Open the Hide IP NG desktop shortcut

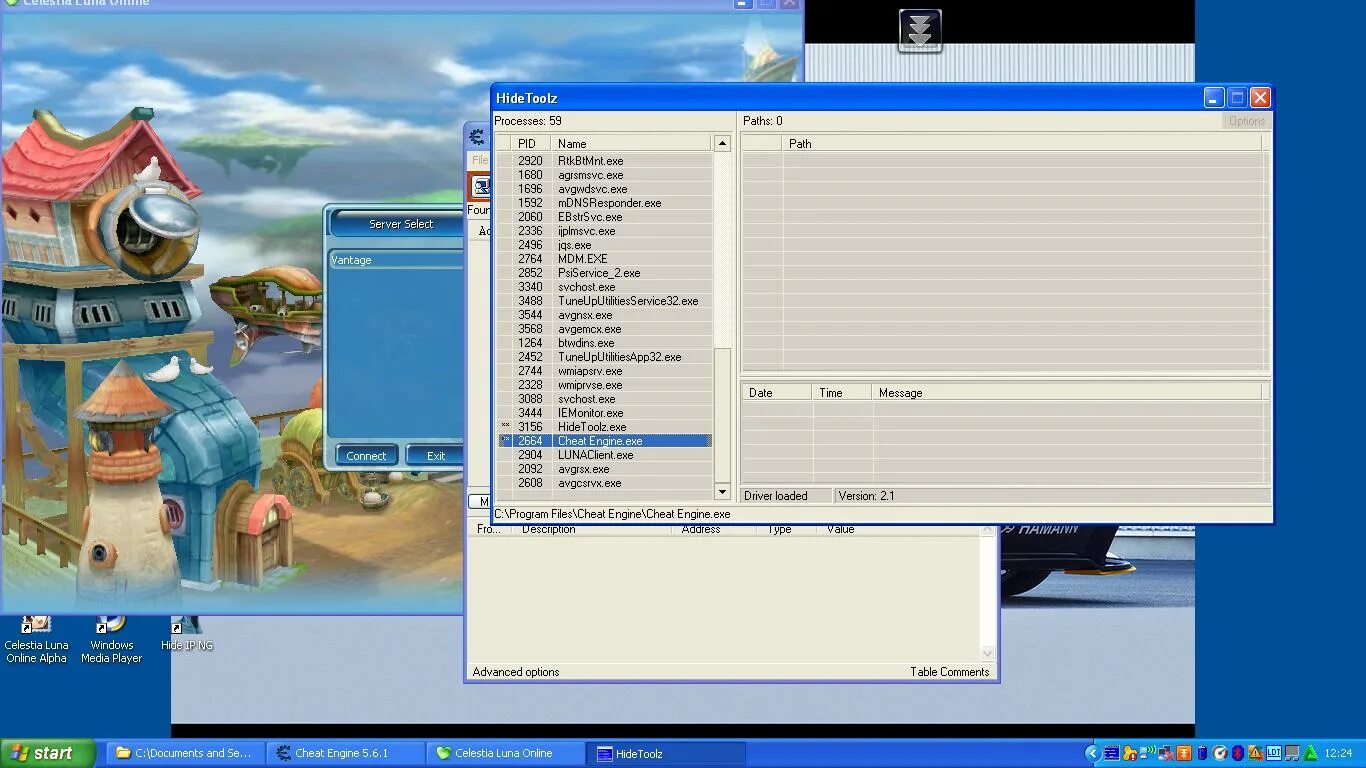click(x=187, y=636)
